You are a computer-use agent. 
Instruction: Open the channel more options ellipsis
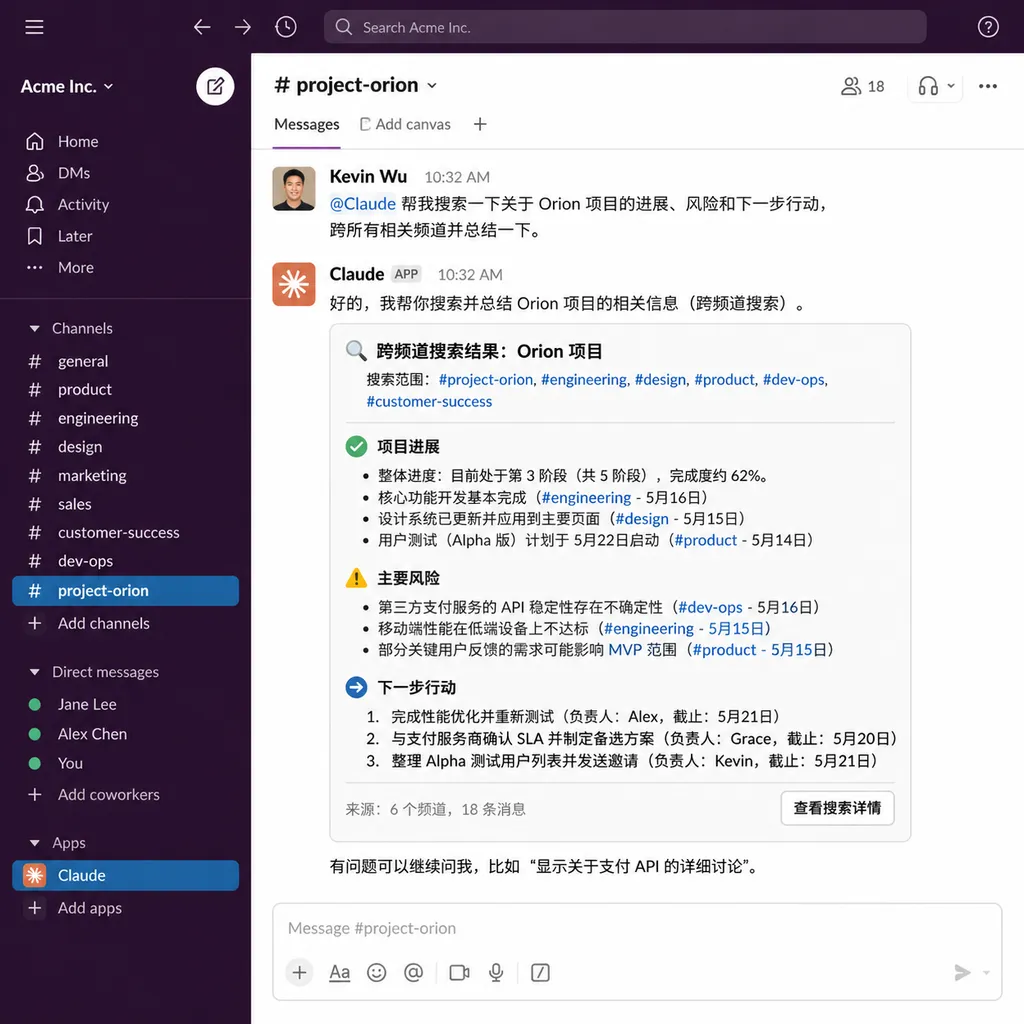pos(987,86)
